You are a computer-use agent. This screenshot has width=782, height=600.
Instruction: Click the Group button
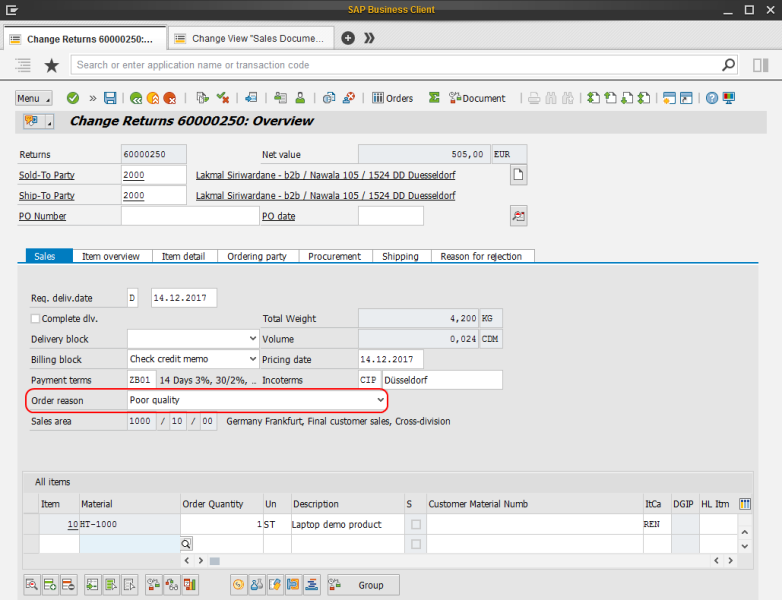click(363, 585)
